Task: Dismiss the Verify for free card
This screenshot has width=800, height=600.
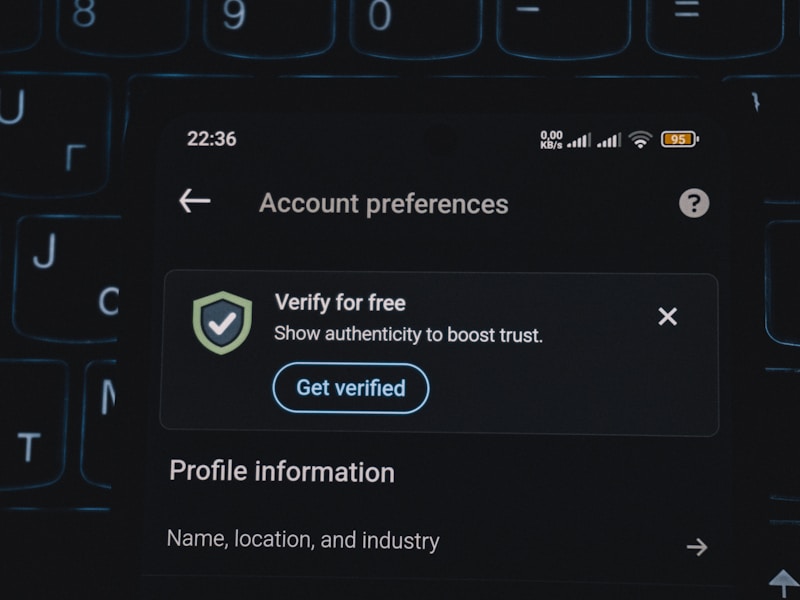Action: point(667,317)
